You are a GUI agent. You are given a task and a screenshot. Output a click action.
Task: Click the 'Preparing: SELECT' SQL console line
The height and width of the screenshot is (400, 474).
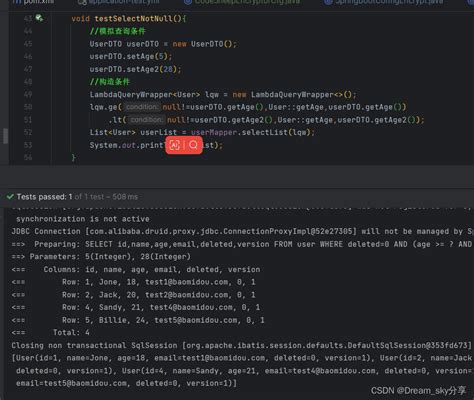(243, 244)
